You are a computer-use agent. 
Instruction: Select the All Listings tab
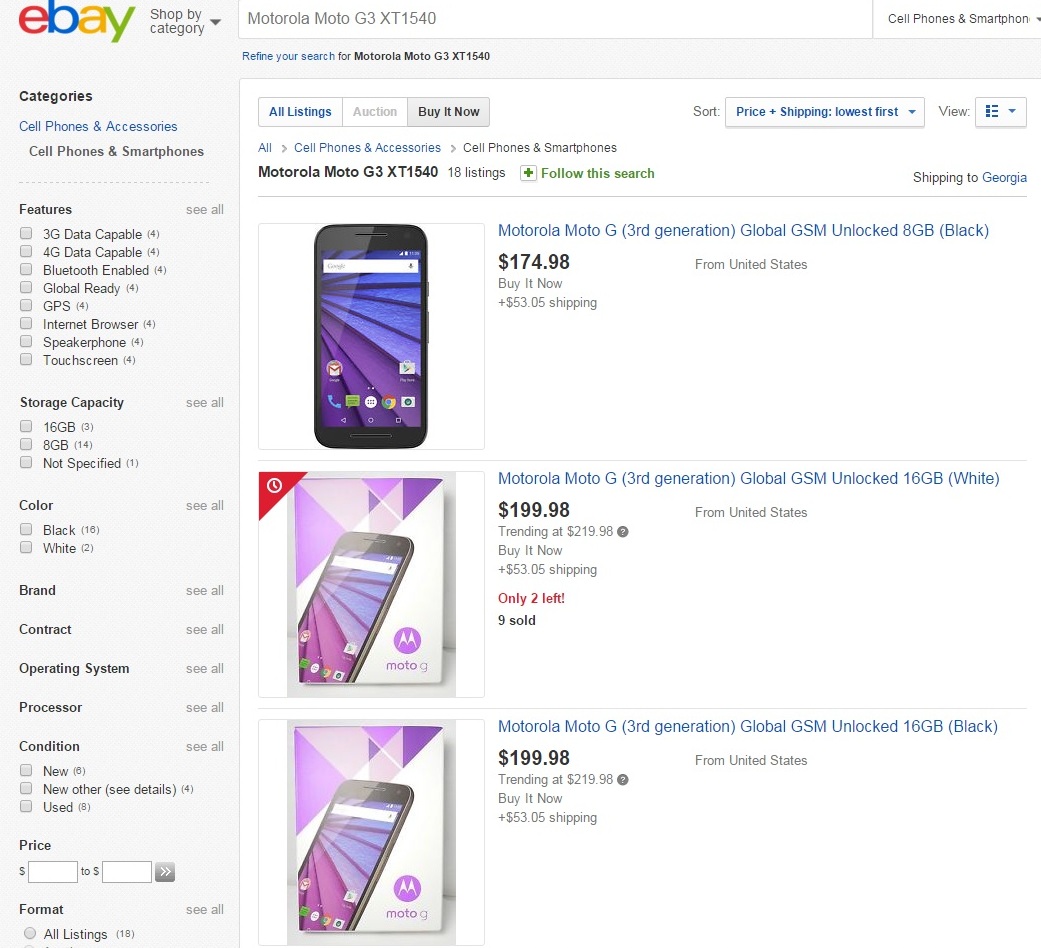pos(300,112)
